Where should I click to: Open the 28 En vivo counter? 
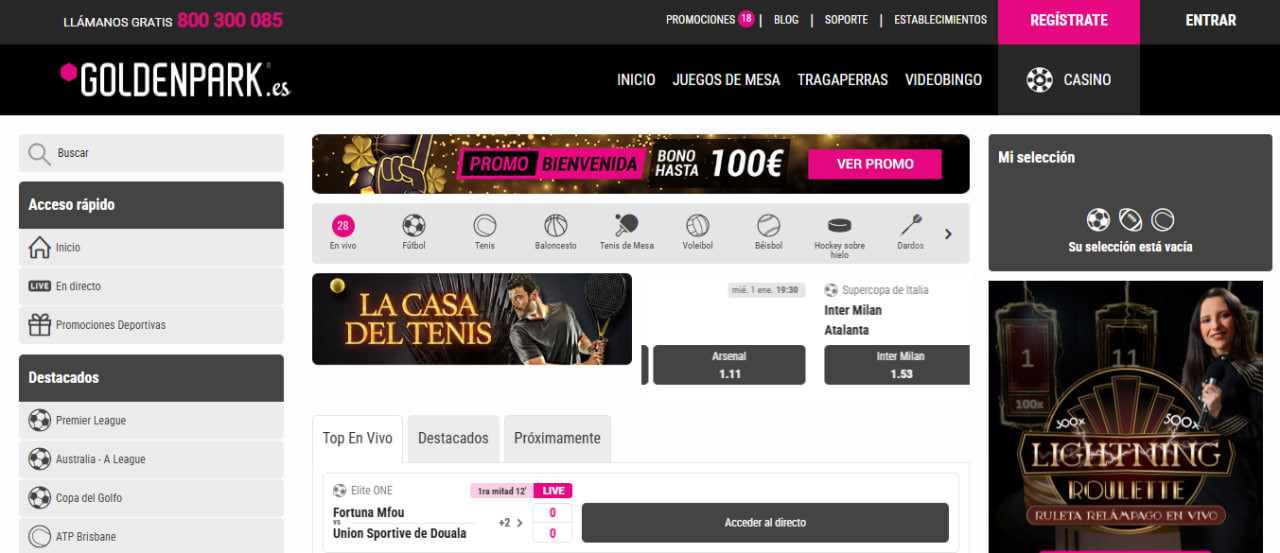[343, 226]
